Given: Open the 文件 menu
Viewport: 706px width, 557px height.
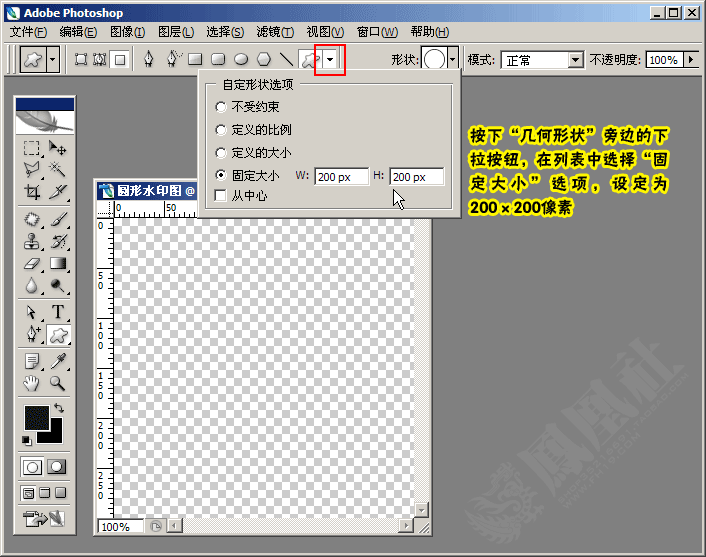Looking at the screenshot, I should [x=28, y=32].
